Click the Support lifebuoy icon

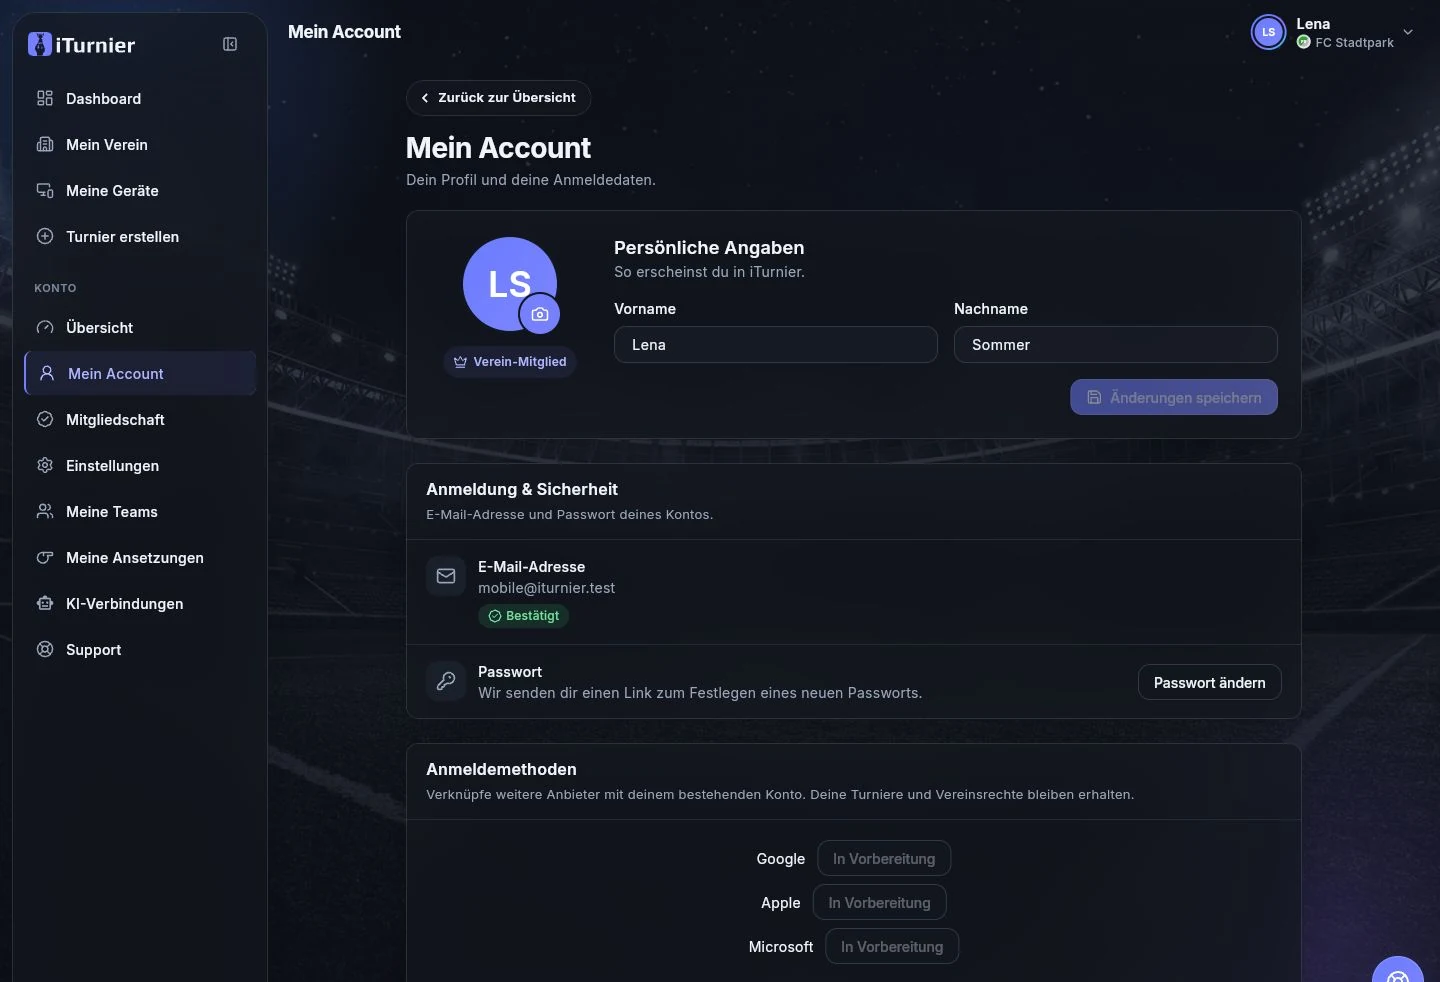point(45,649)
